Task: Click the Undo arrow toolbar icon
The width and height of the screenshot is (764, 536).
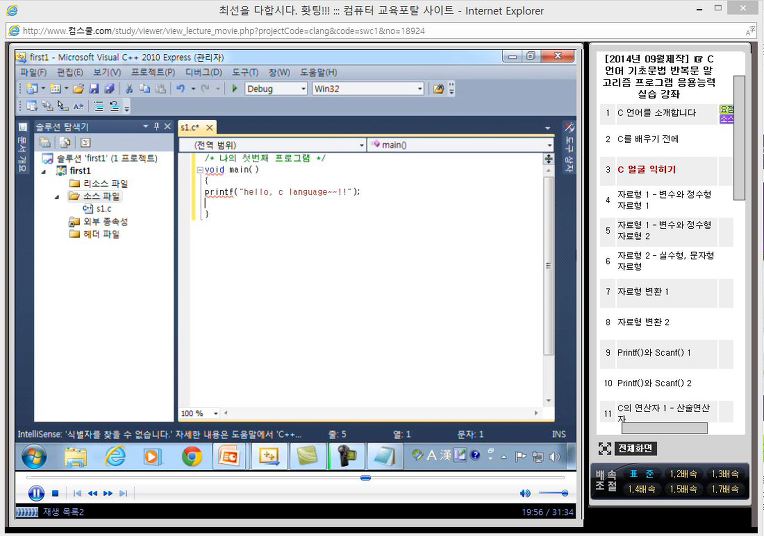Action: pyautogui.click(x=181, y=89)
